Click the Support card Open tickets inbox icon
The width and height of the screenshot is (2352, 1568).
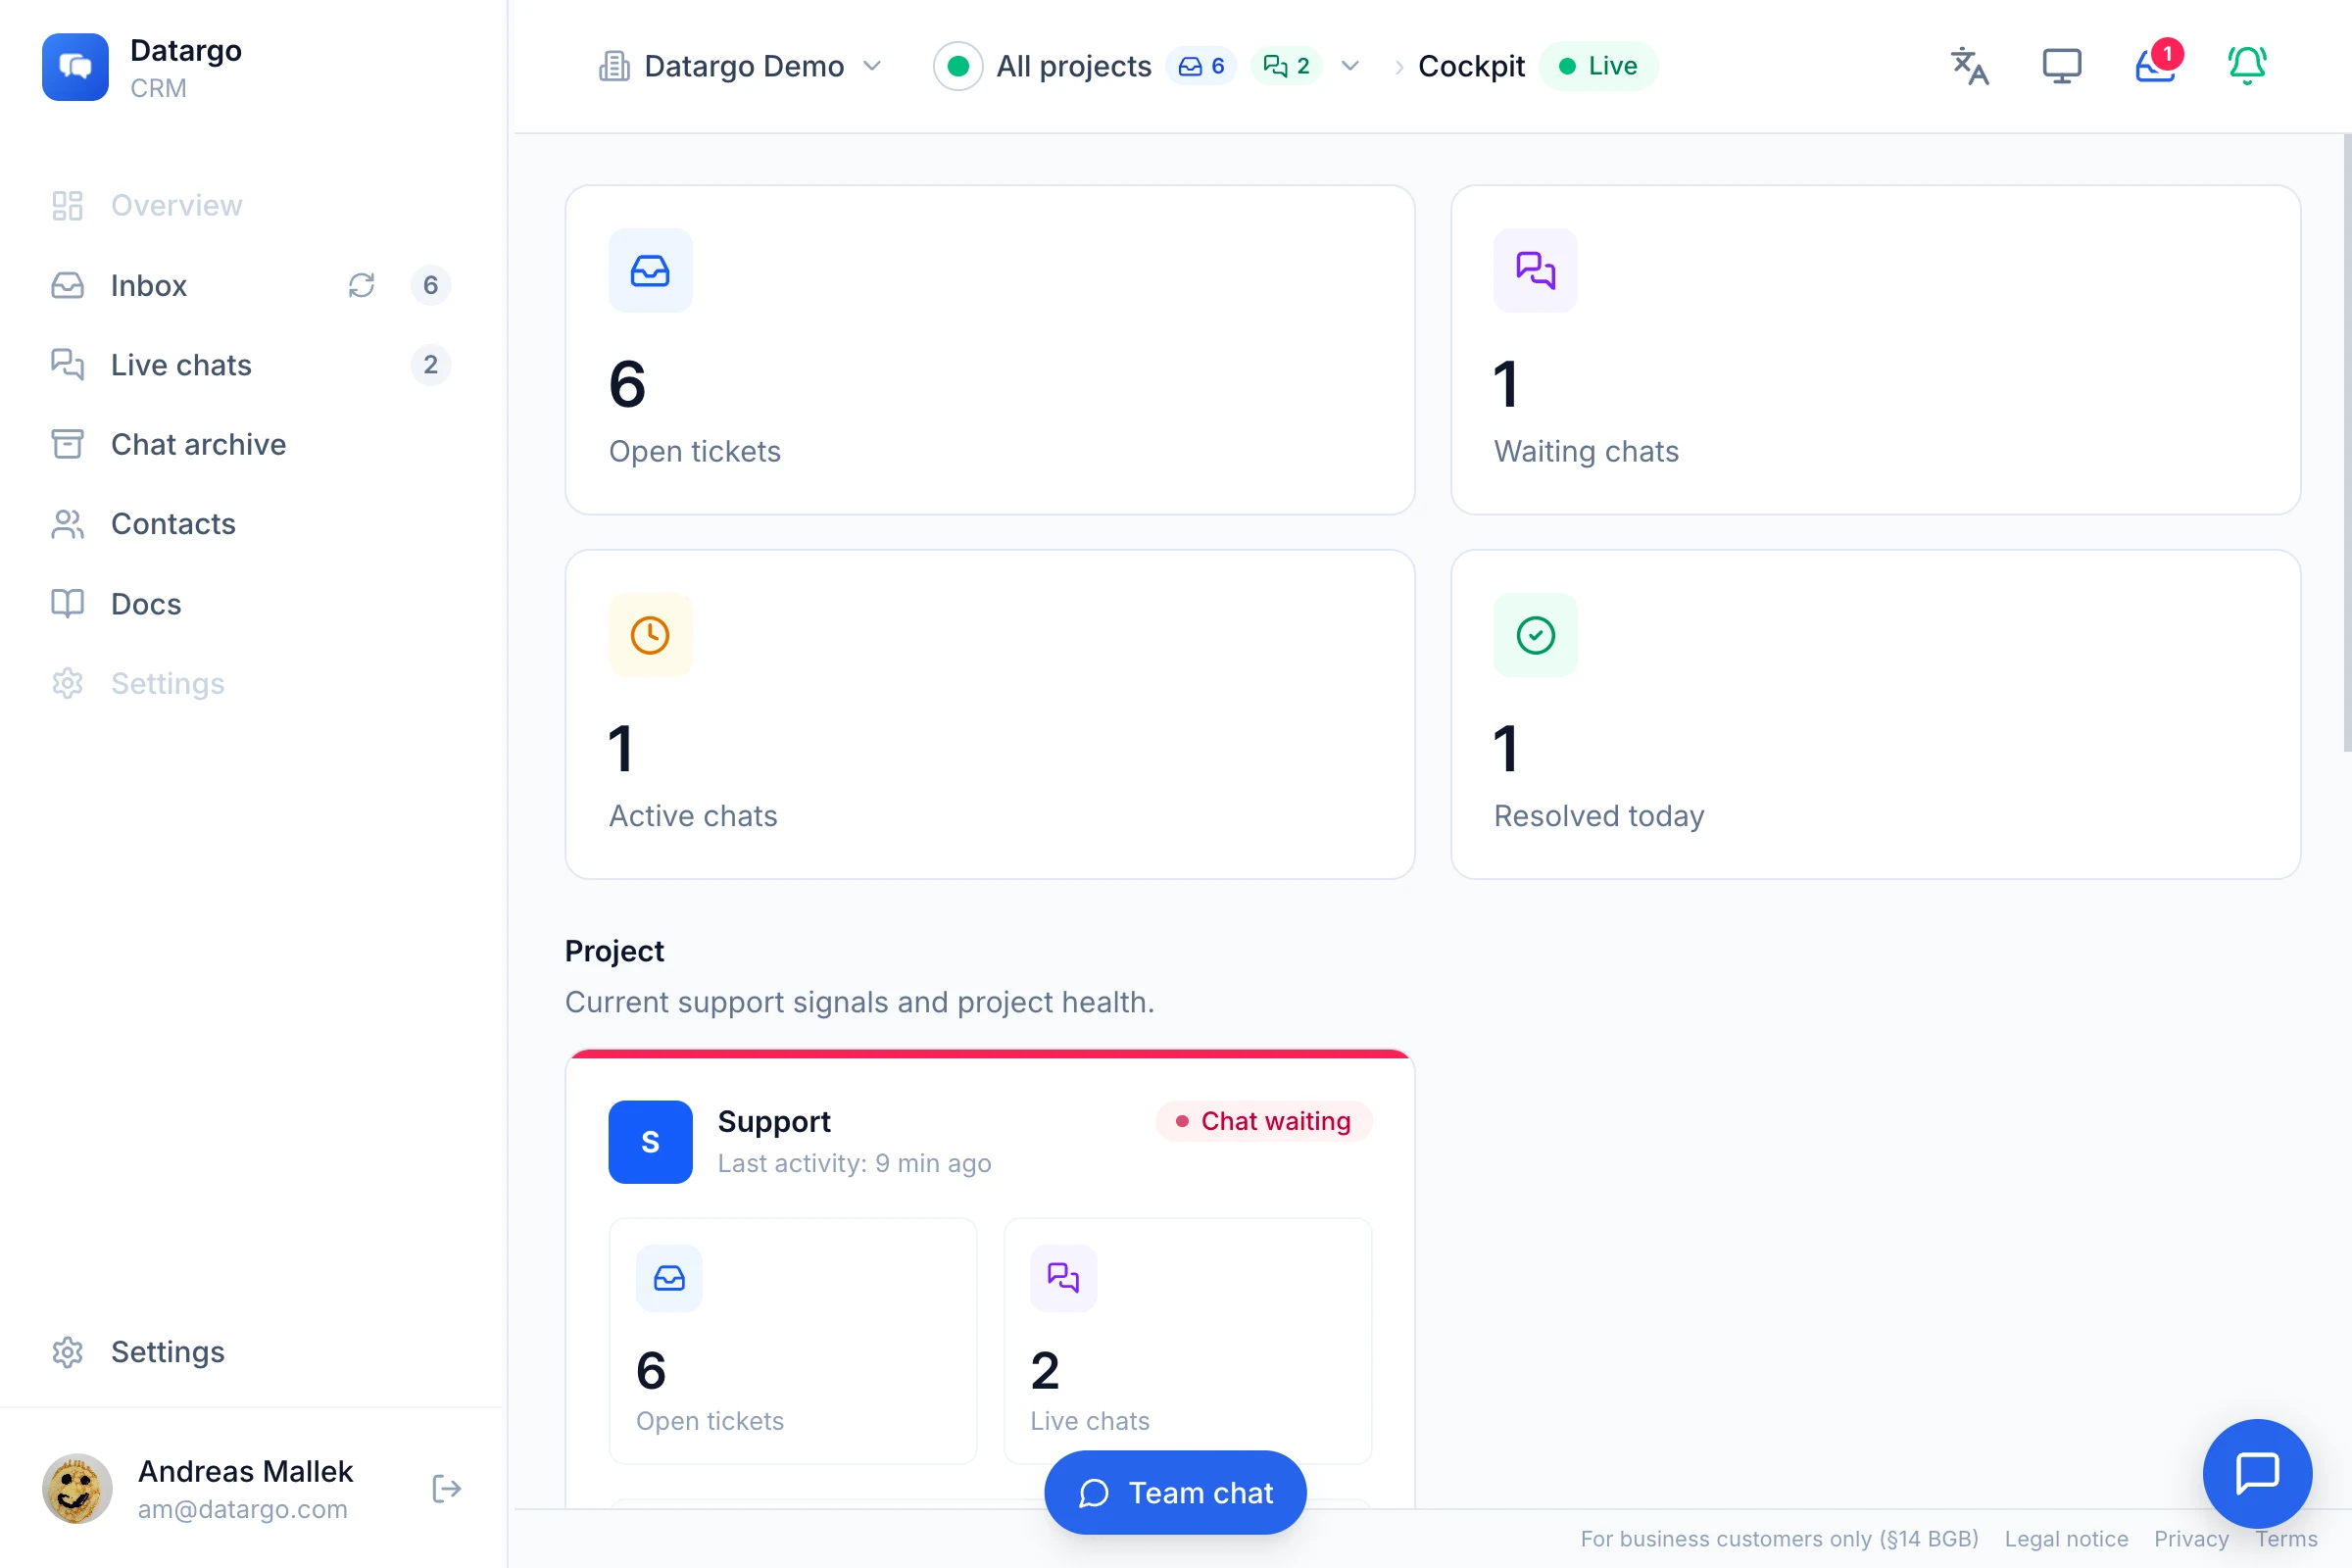(669, 1278)
